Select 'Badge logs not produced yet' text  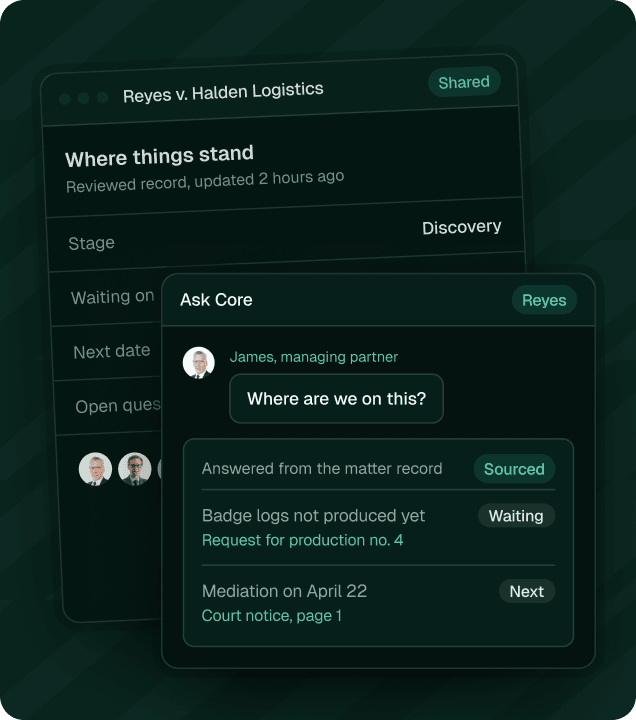tap(313, 516)
